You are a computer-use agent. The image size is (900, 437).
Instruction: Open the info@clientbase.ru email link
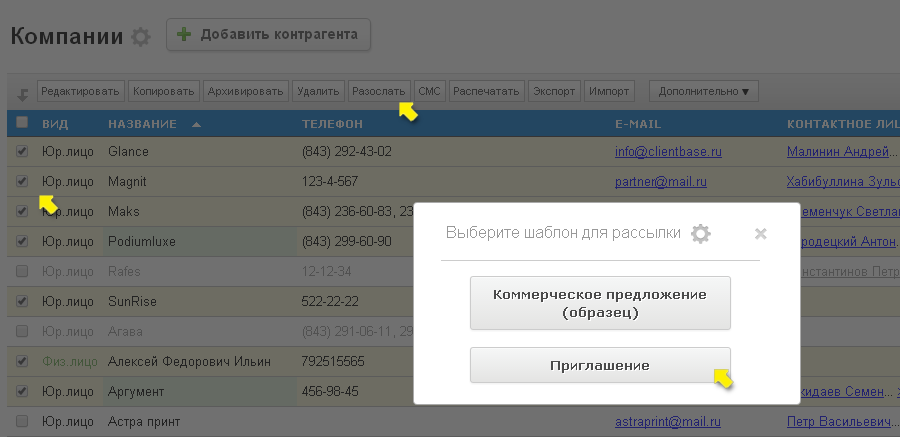(x=668, y=152)
